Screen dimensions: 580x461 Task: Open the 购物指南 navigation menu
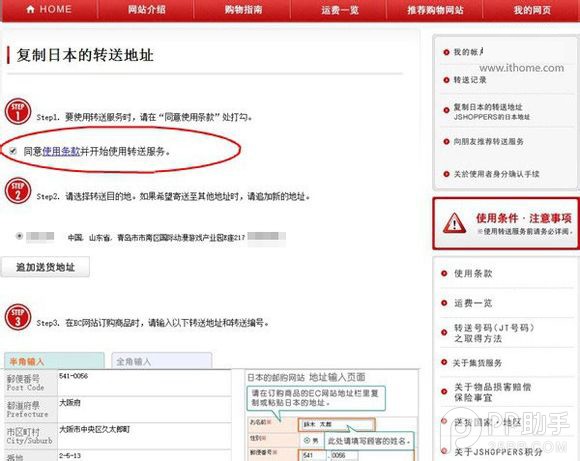click(243, 10)
